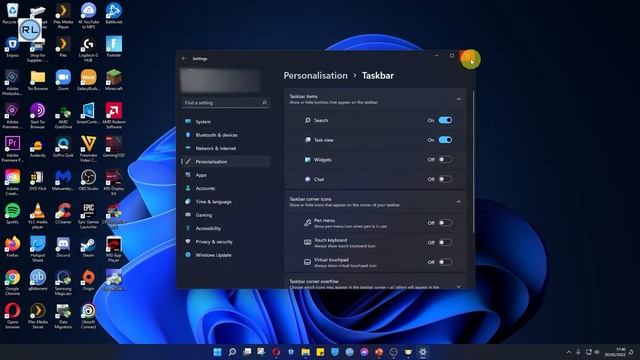Open taskbar Search magnifier icon
Viewport: 640px width, 360px height.
[x=232, y=352]
